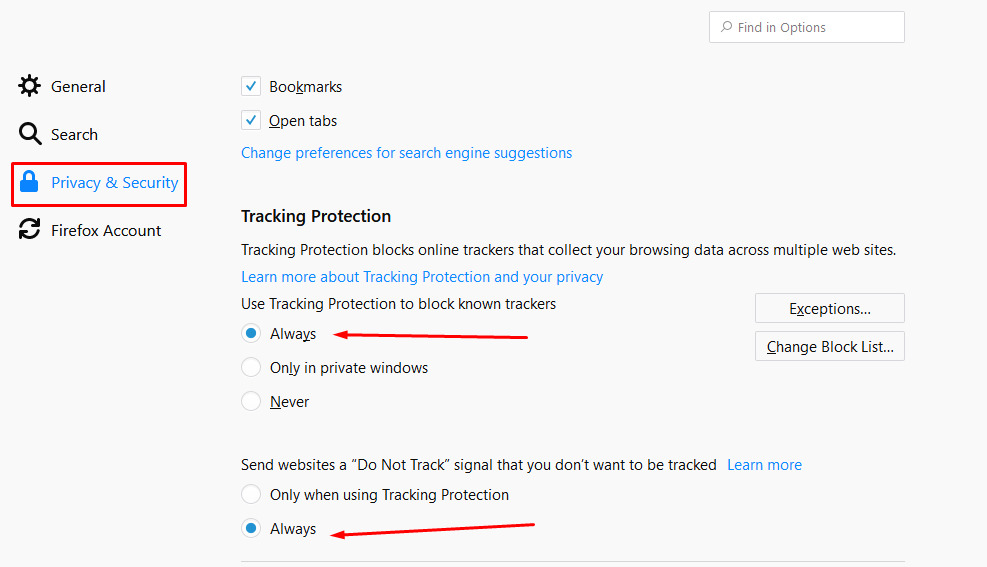The image size is (987, 567).
Task: Click the Search magnifier icon in sidebar
Action: [30, 133]
